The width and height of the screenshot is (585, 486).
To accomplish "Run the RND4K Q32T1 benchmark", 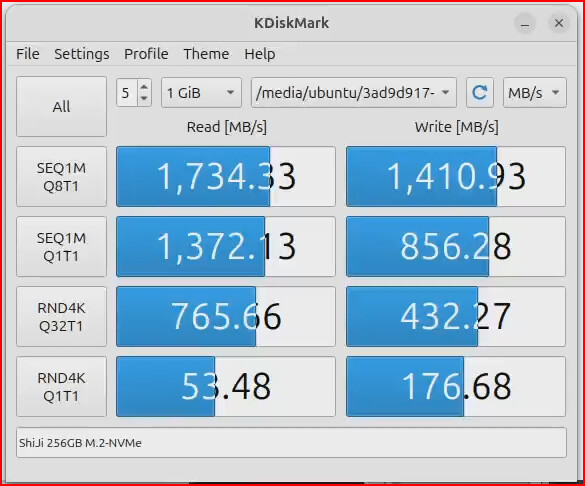I will pos(62,317).
